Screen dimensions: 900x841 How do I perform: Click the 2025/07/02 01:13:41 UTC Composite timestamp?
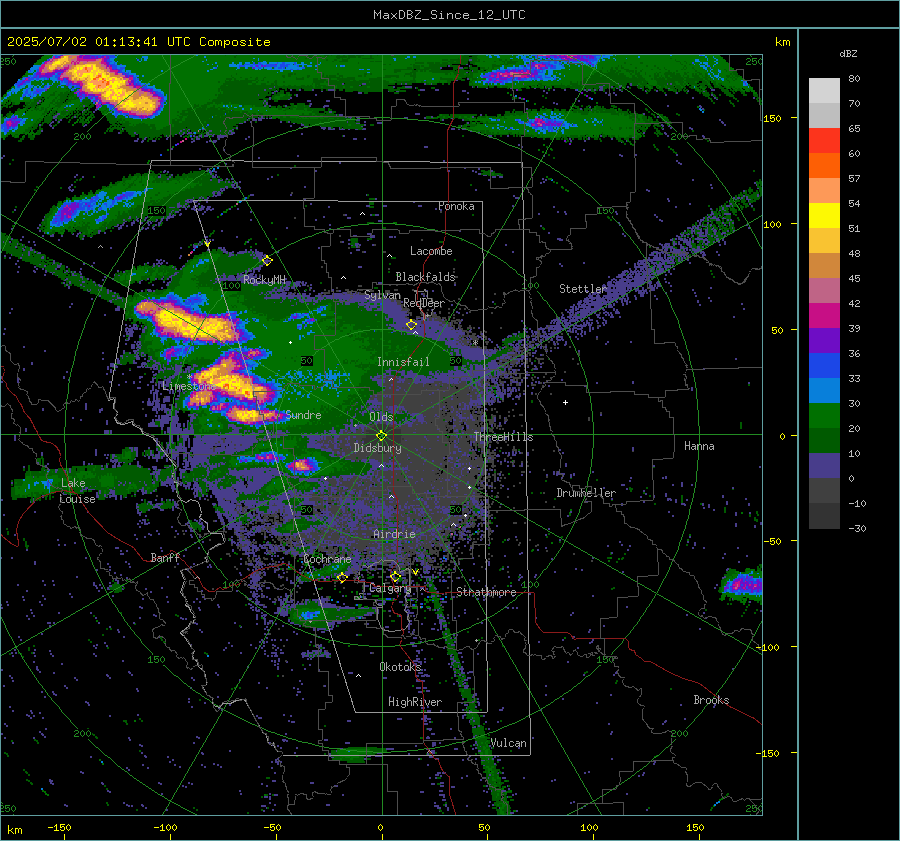138,42
